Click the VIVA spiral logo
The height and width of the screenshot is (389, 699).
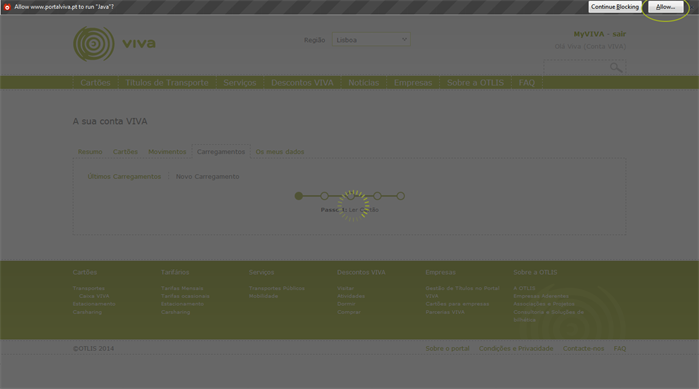[94, 44]
